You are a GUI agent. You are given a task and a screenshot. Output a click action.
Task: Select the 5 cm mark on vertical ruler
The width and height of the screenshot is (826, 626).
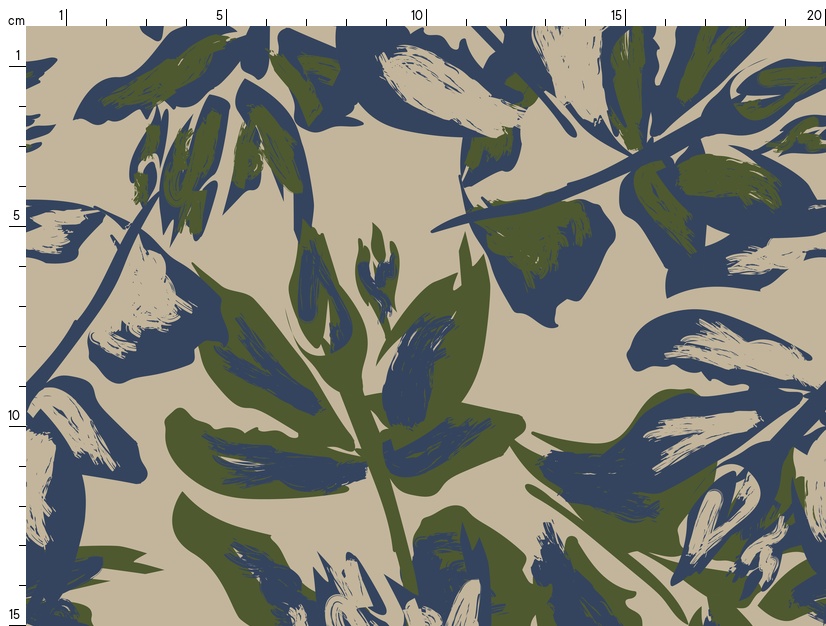[17, 216]
